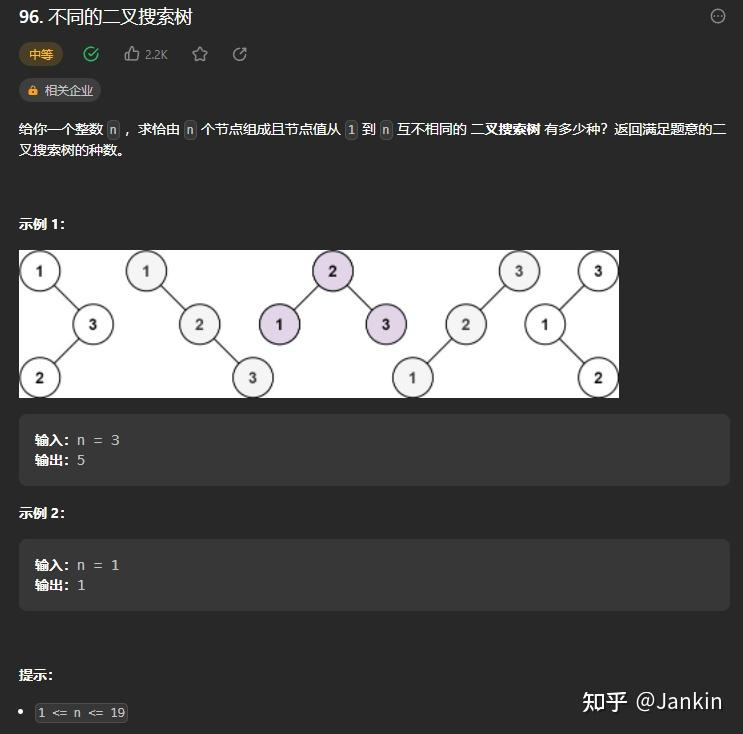Click the 二叉搜索树 bold term link

coord(506,129)
